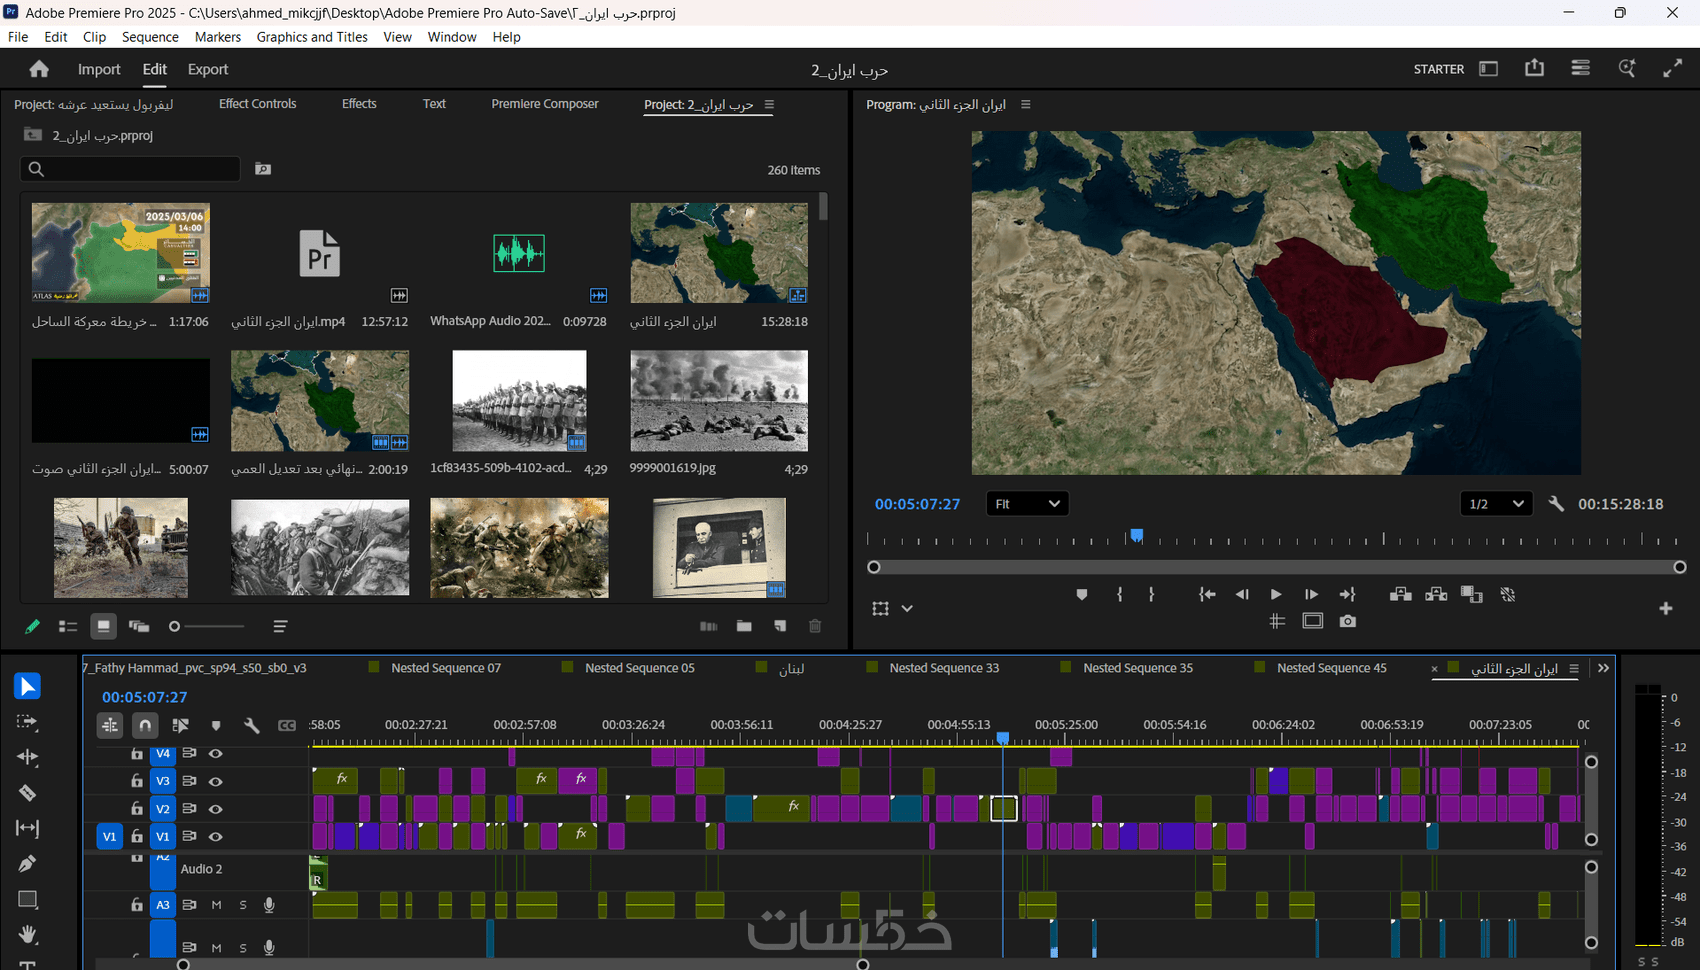Image resolution: width=1700 pixels, height=970 pixels.
Task: Toggle closed captions track button
Action: point(287,725)
